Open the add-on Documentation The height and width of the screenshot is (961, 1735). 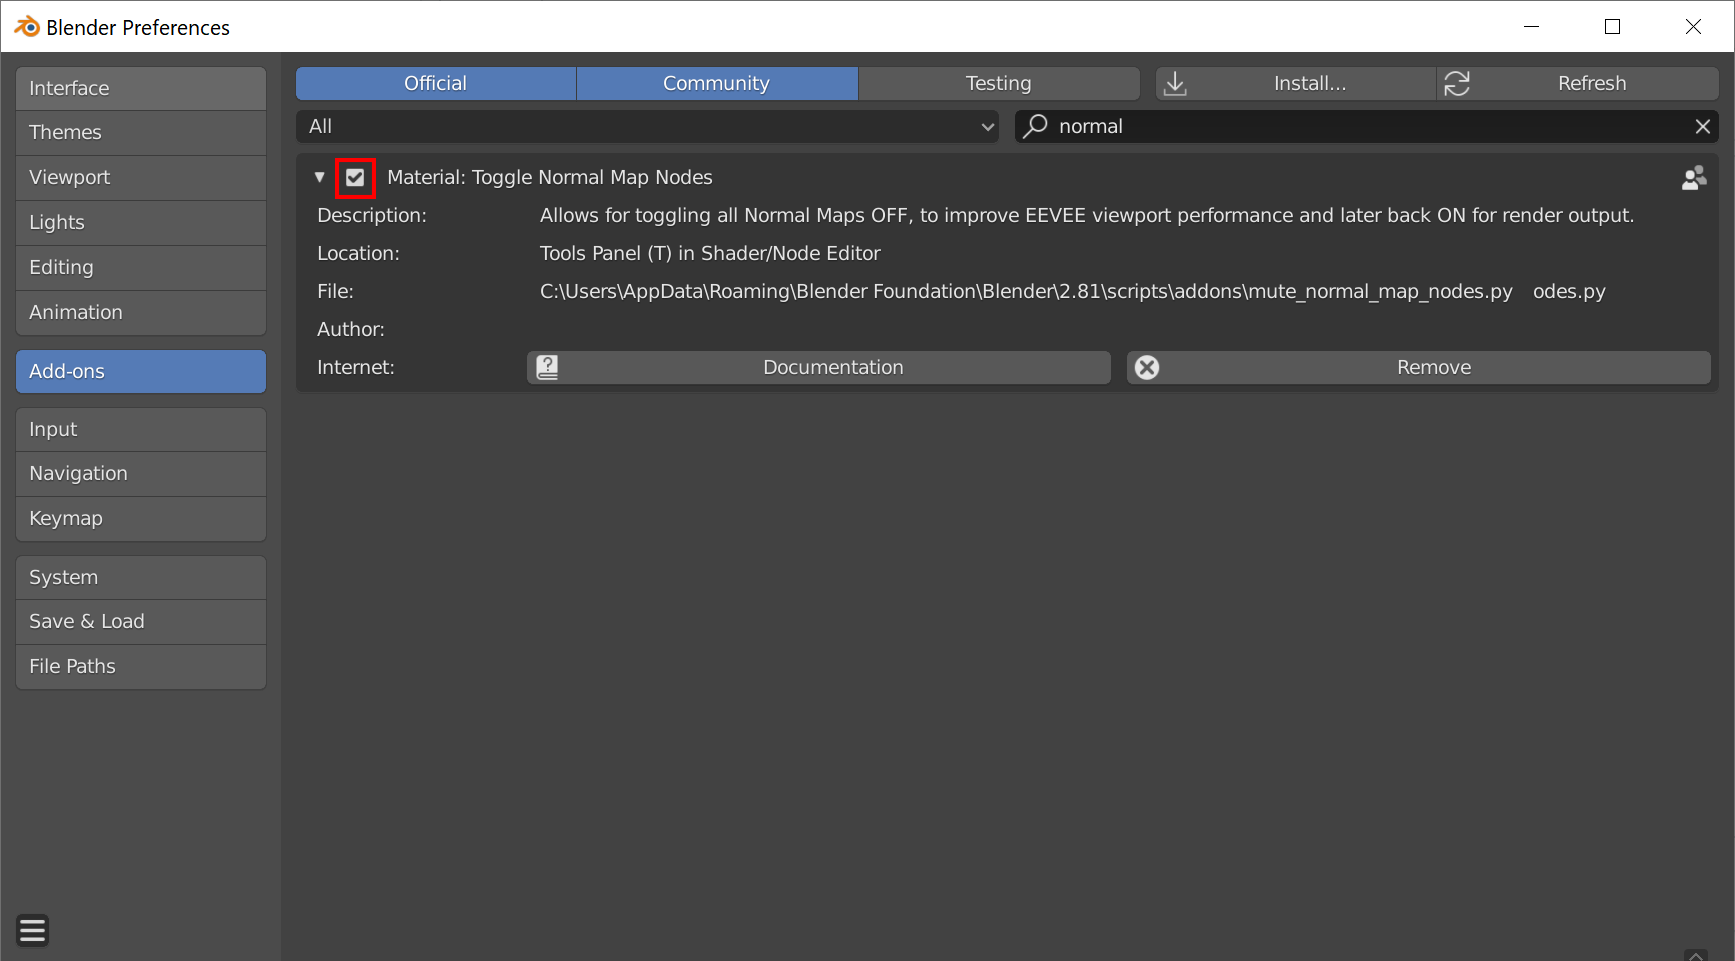coord(833,367)
